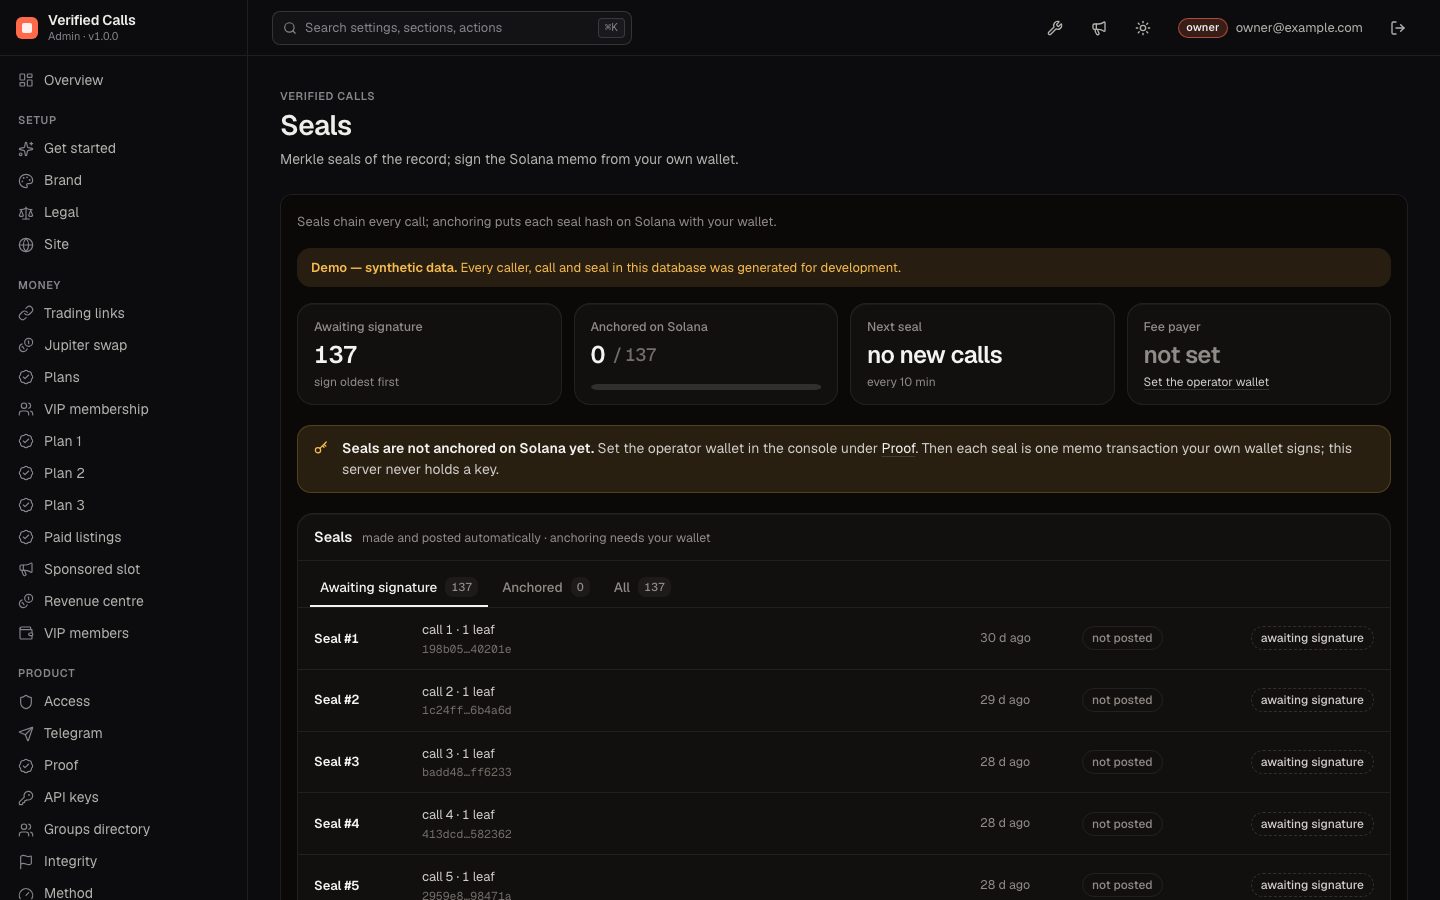
Task: Click the Jupiter swap icon
Action: [x=26, y=345]
